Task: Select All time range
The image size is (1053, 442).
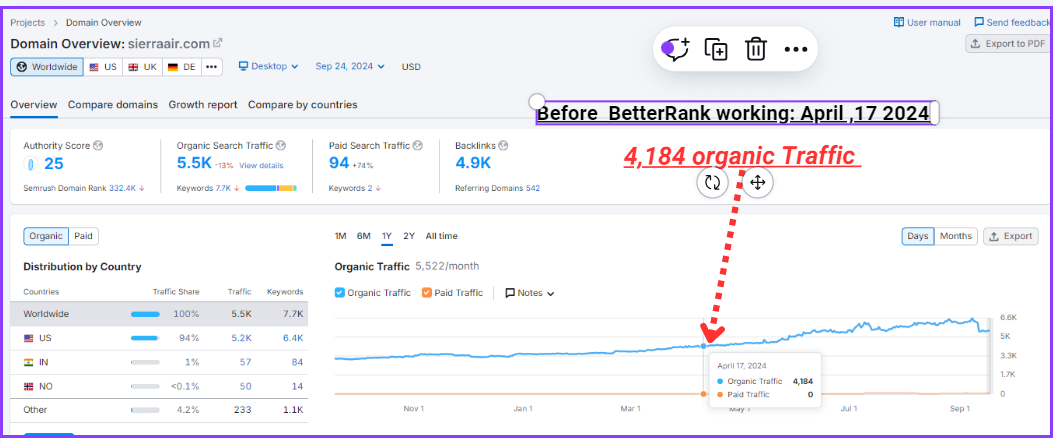Action: pos(441,236)
